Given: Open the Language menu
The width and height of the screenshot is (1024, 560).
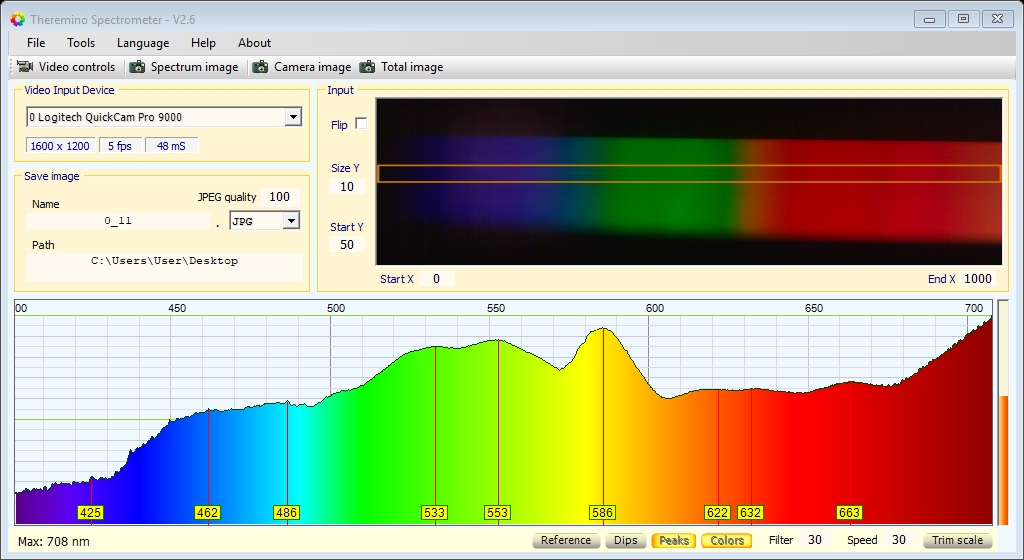Looking at the screenshot, I should pos(143,43).
